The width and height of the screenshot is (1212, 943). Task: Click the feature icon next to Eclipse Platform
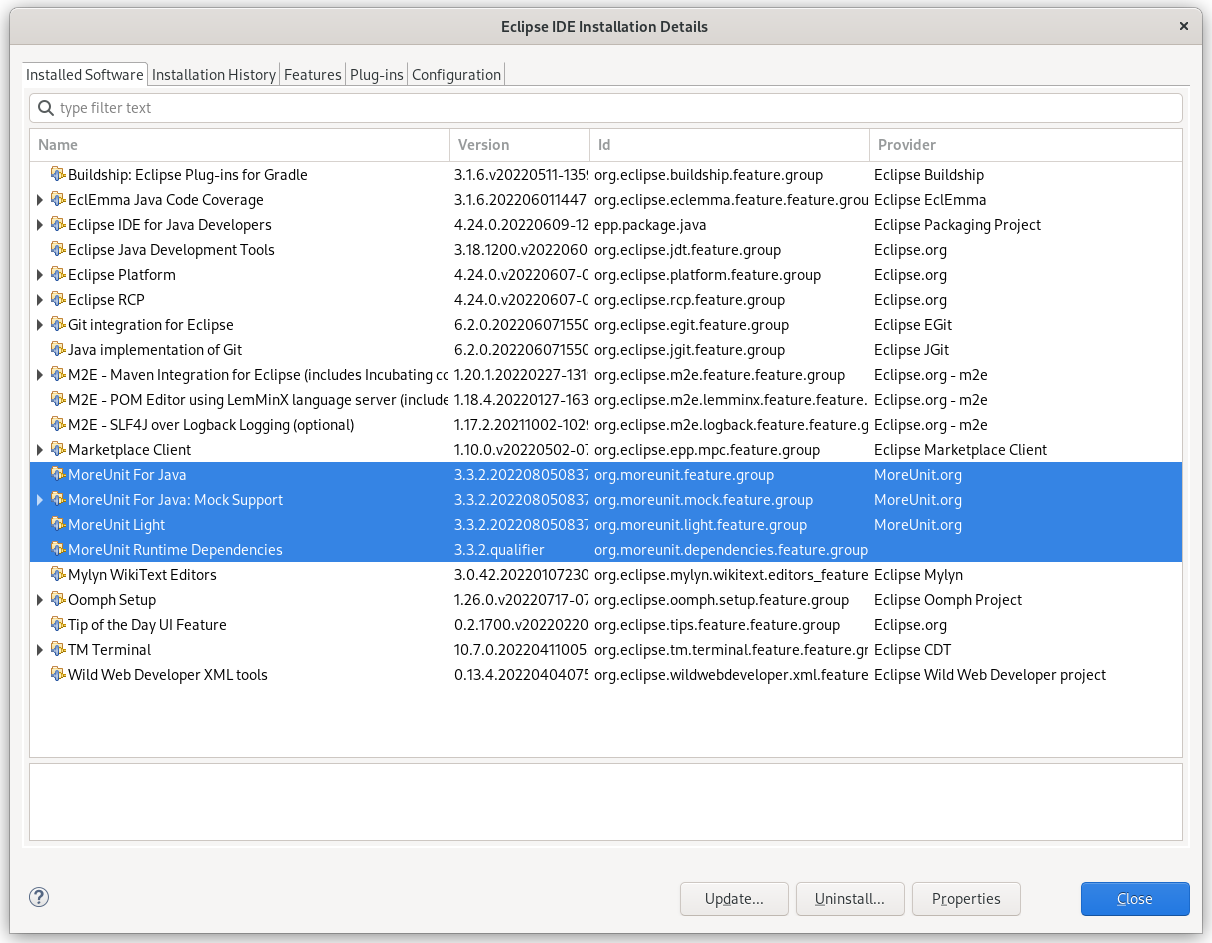[57, 274]
